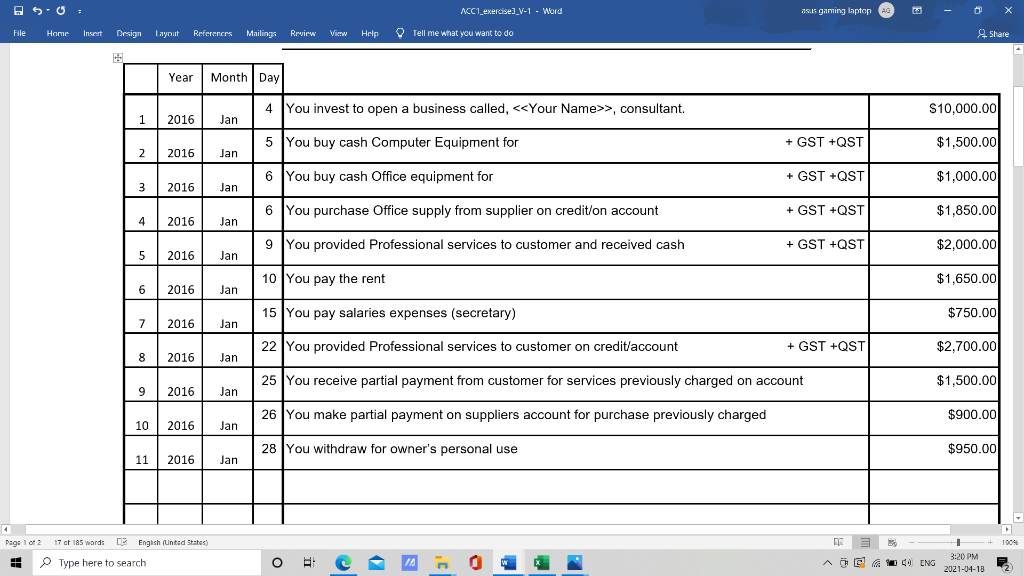Click the Save icon on Quick Access Toolbar
The image size is (1024, 576).
pos(19,10)
